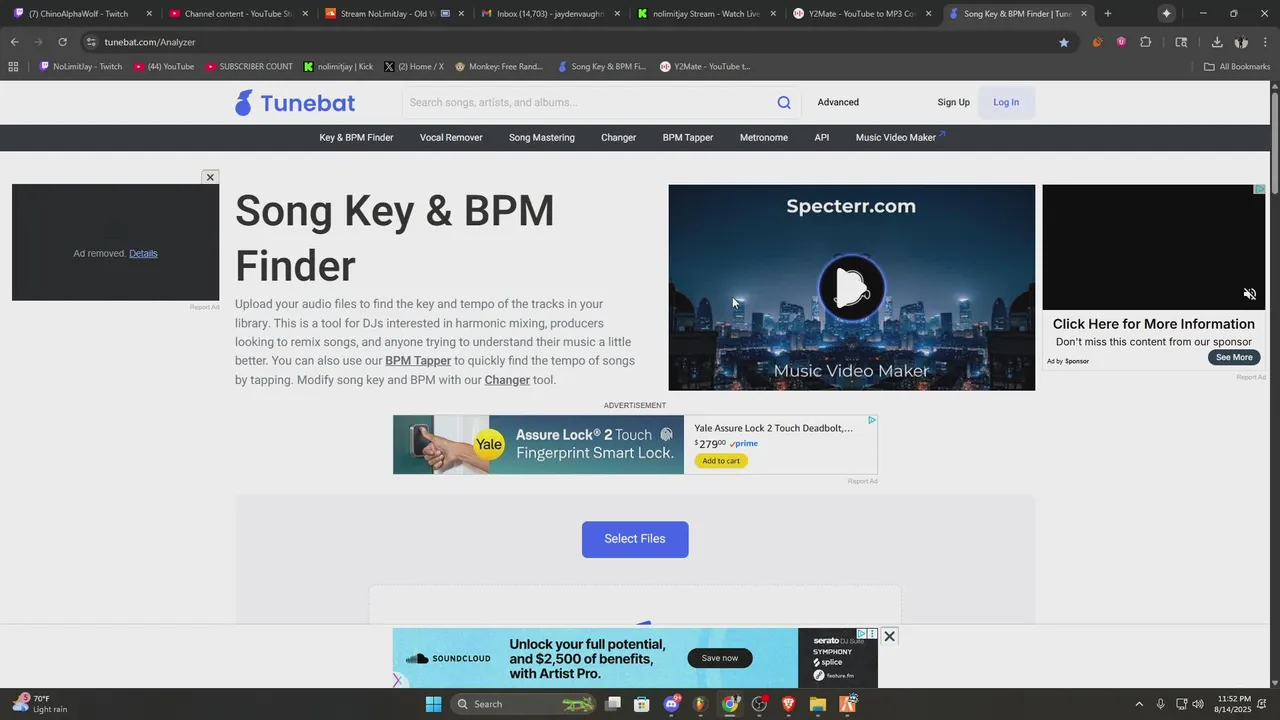Close the SoundCloud bottom banner ad
This screenshot has height=720, width=1280.
[889, 636]
